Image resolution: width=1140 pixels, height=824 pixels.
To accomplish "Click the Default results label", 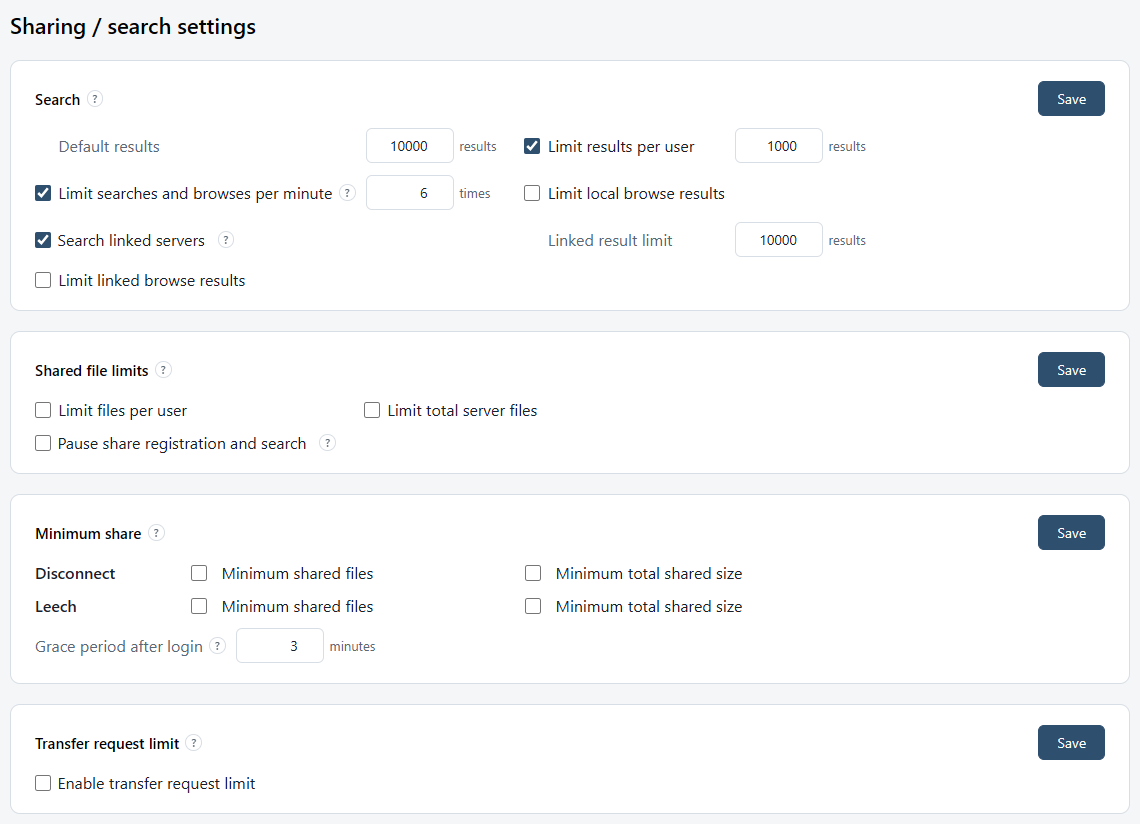I will [x=109, y=146].
